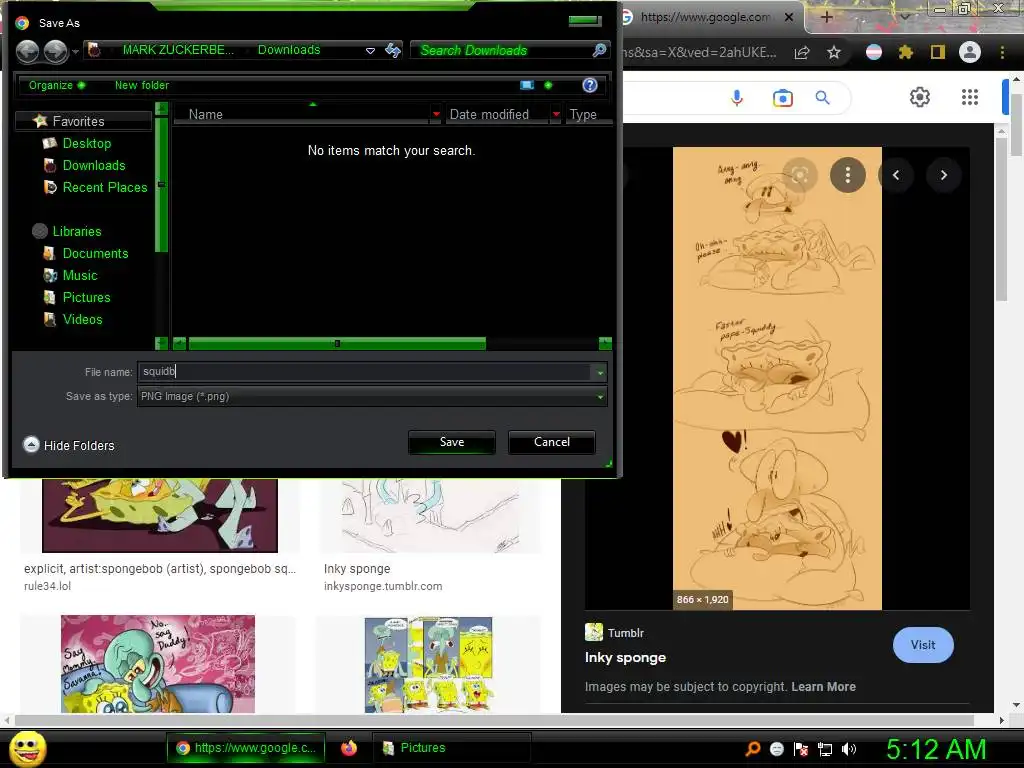1024x768 pixels.
Task: Refresh the Downloads folder listing
Action: pos(392,50)
